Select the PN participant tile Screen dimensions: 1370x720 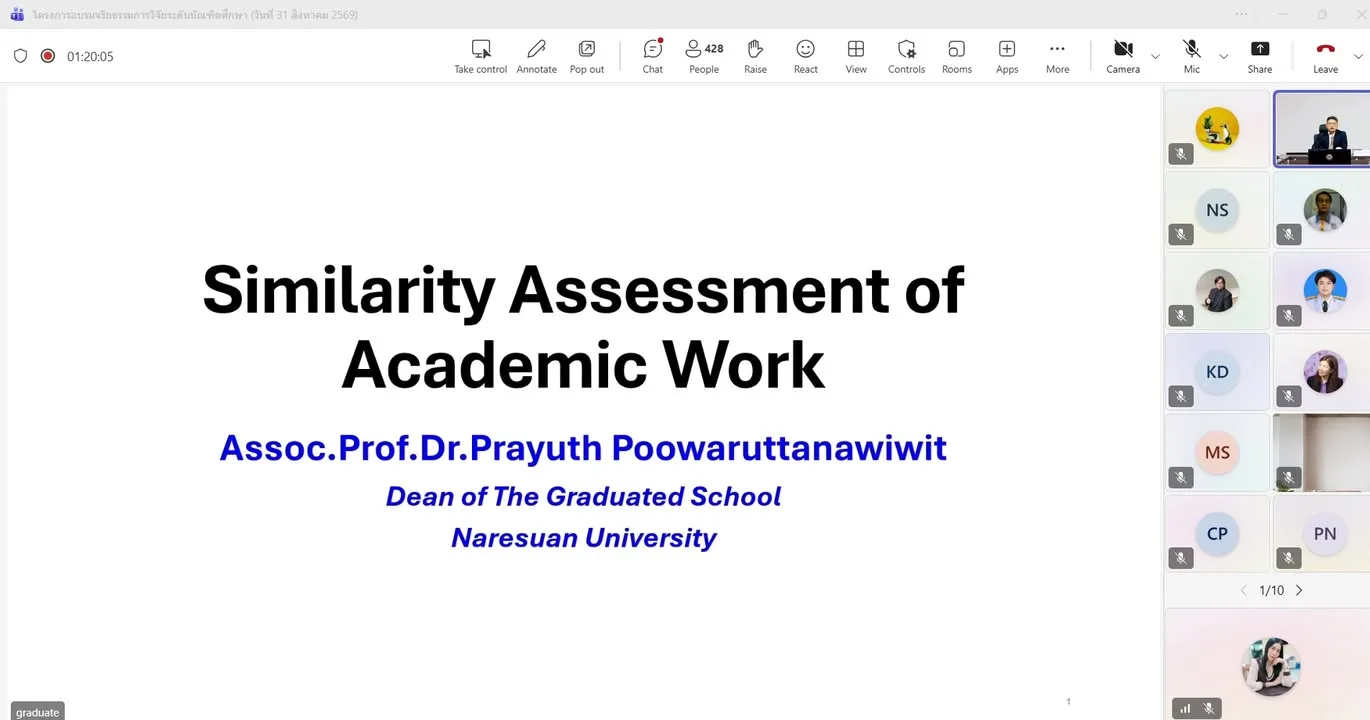1322,533
